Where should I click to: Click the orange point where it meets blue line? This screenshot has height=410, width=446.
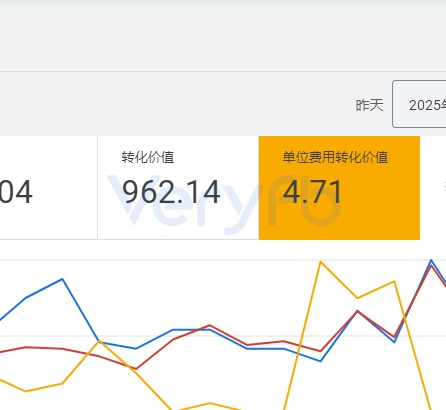(x=99, y=341)
